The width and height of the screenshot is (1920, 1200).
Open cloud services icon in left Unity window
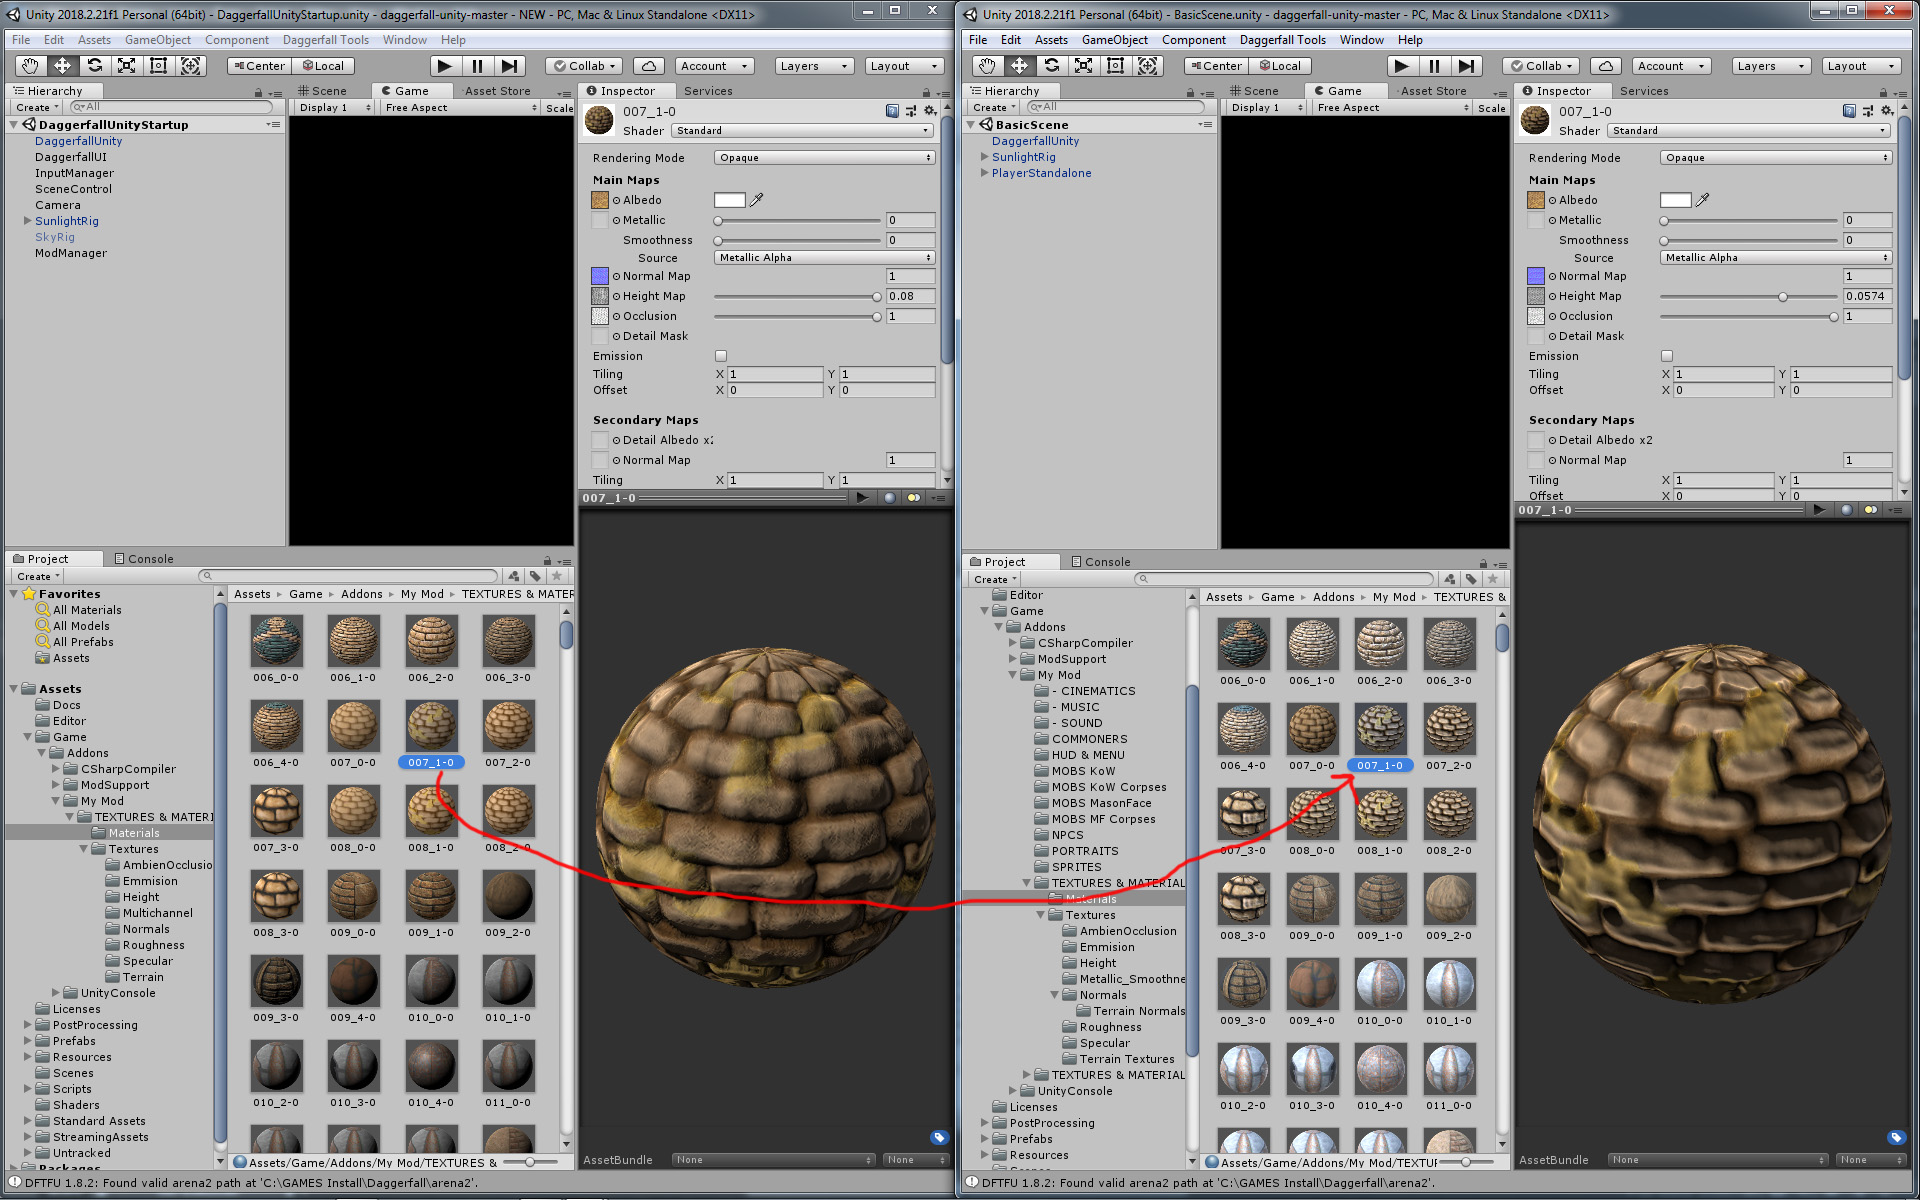(x=649, y=66)
